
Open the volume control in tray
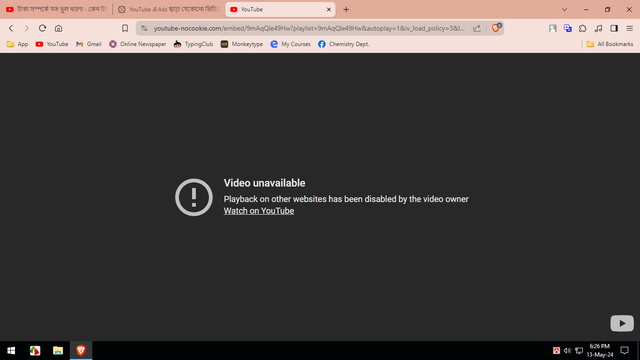tap(567, 351)
